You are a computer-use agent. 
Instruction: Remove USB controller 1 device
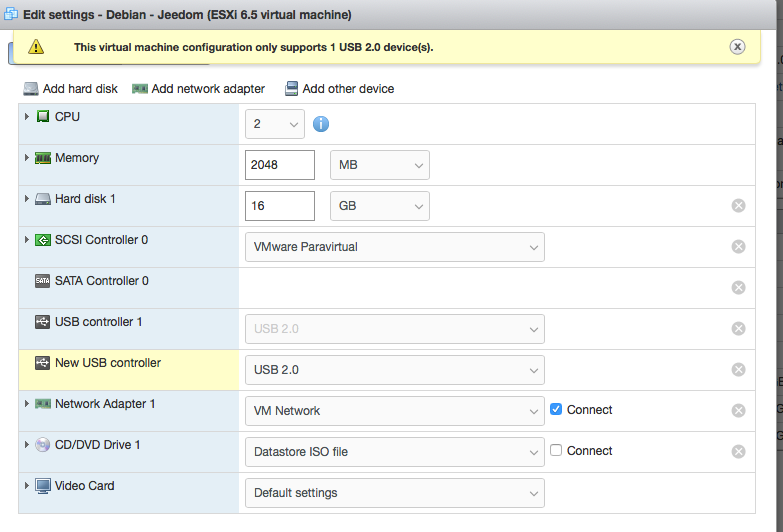click(739, 329)
